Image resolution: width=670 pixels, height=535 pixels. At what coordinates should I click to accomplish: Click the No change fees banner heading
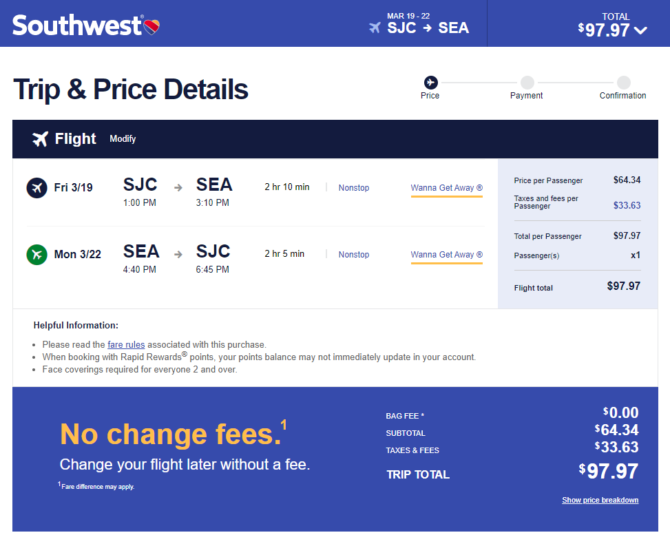(173, 434)
